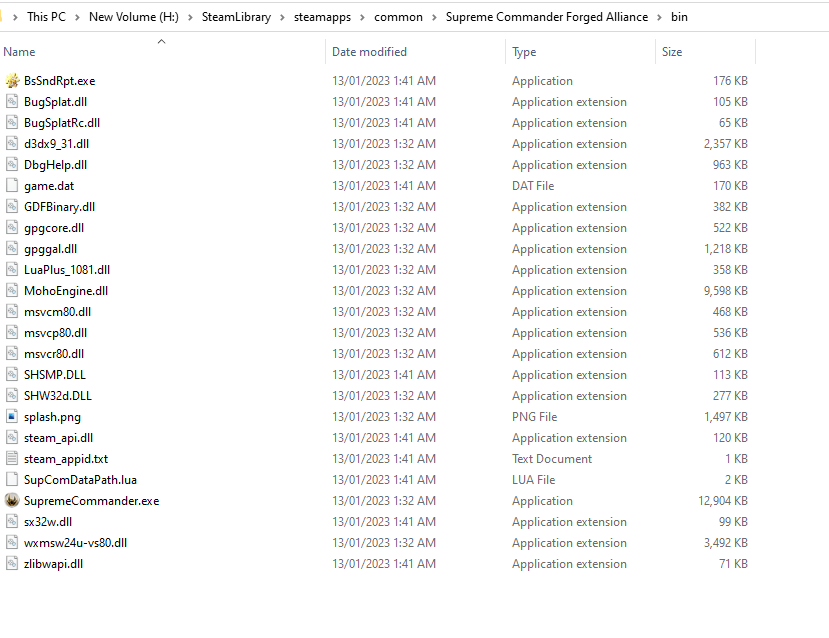This screenshot has width=829, height=638.
Task: Click the SHSMP.DLL file icon
Action: point(12,375)
